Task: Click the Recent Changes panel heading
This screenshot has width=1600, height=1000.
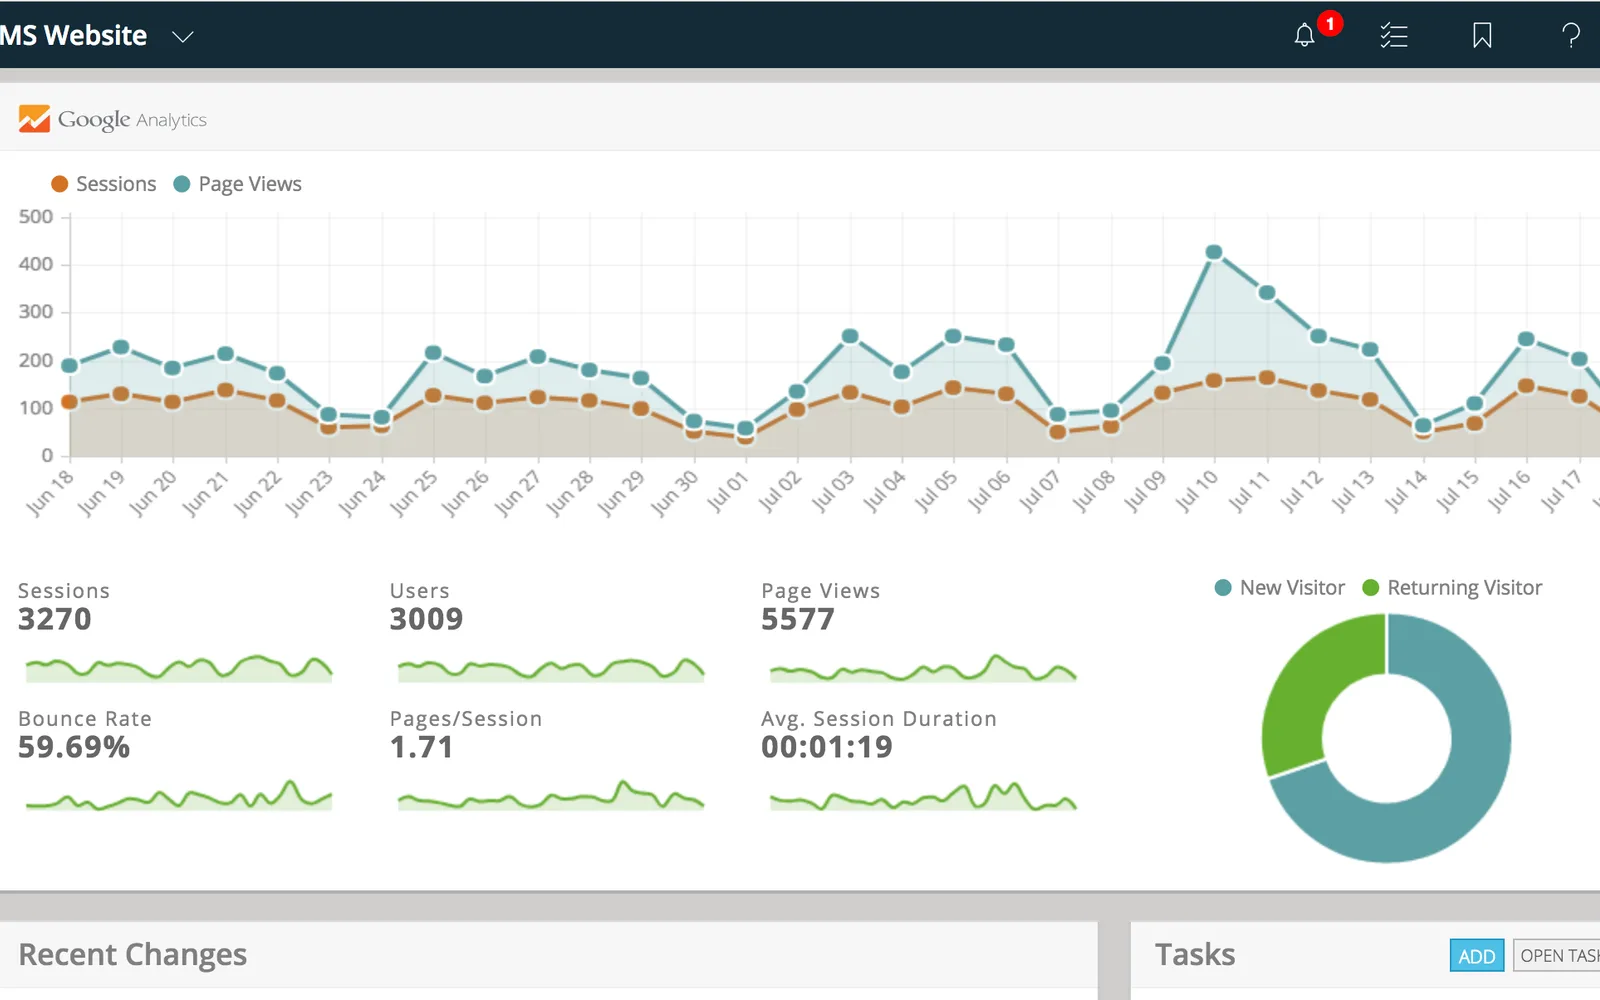Action: [x=133, y=955]
